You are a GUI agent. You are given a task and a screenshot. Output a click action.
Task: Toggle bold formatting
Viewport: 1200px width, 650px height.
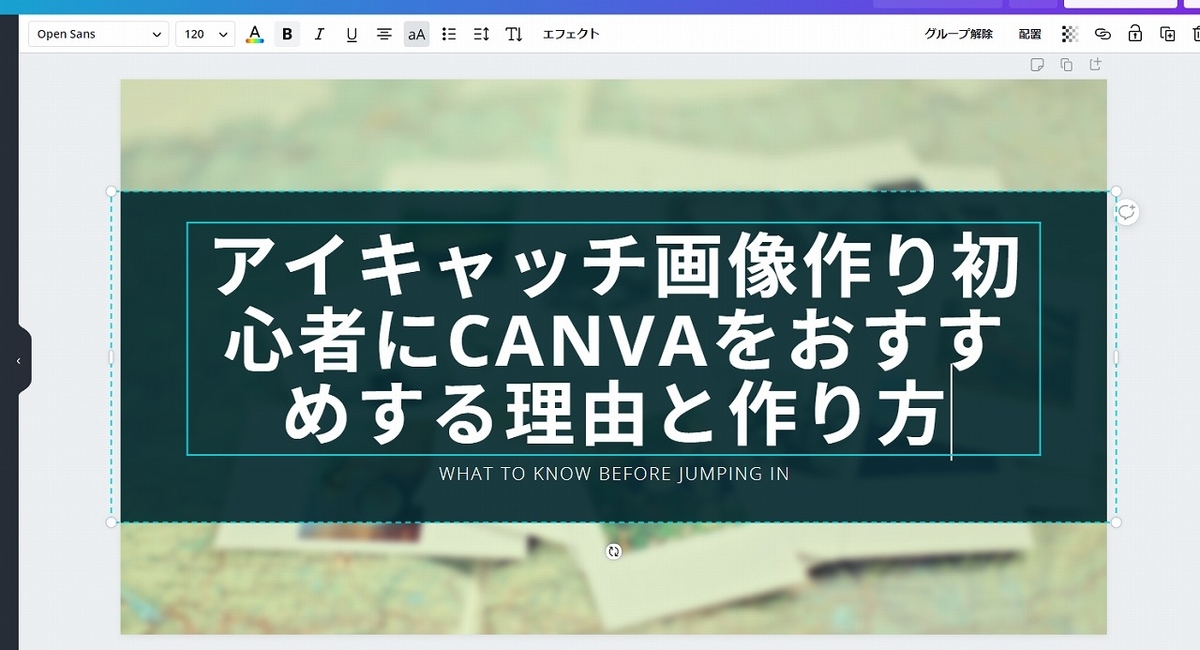pyautogui.click(x=287, y=34)
